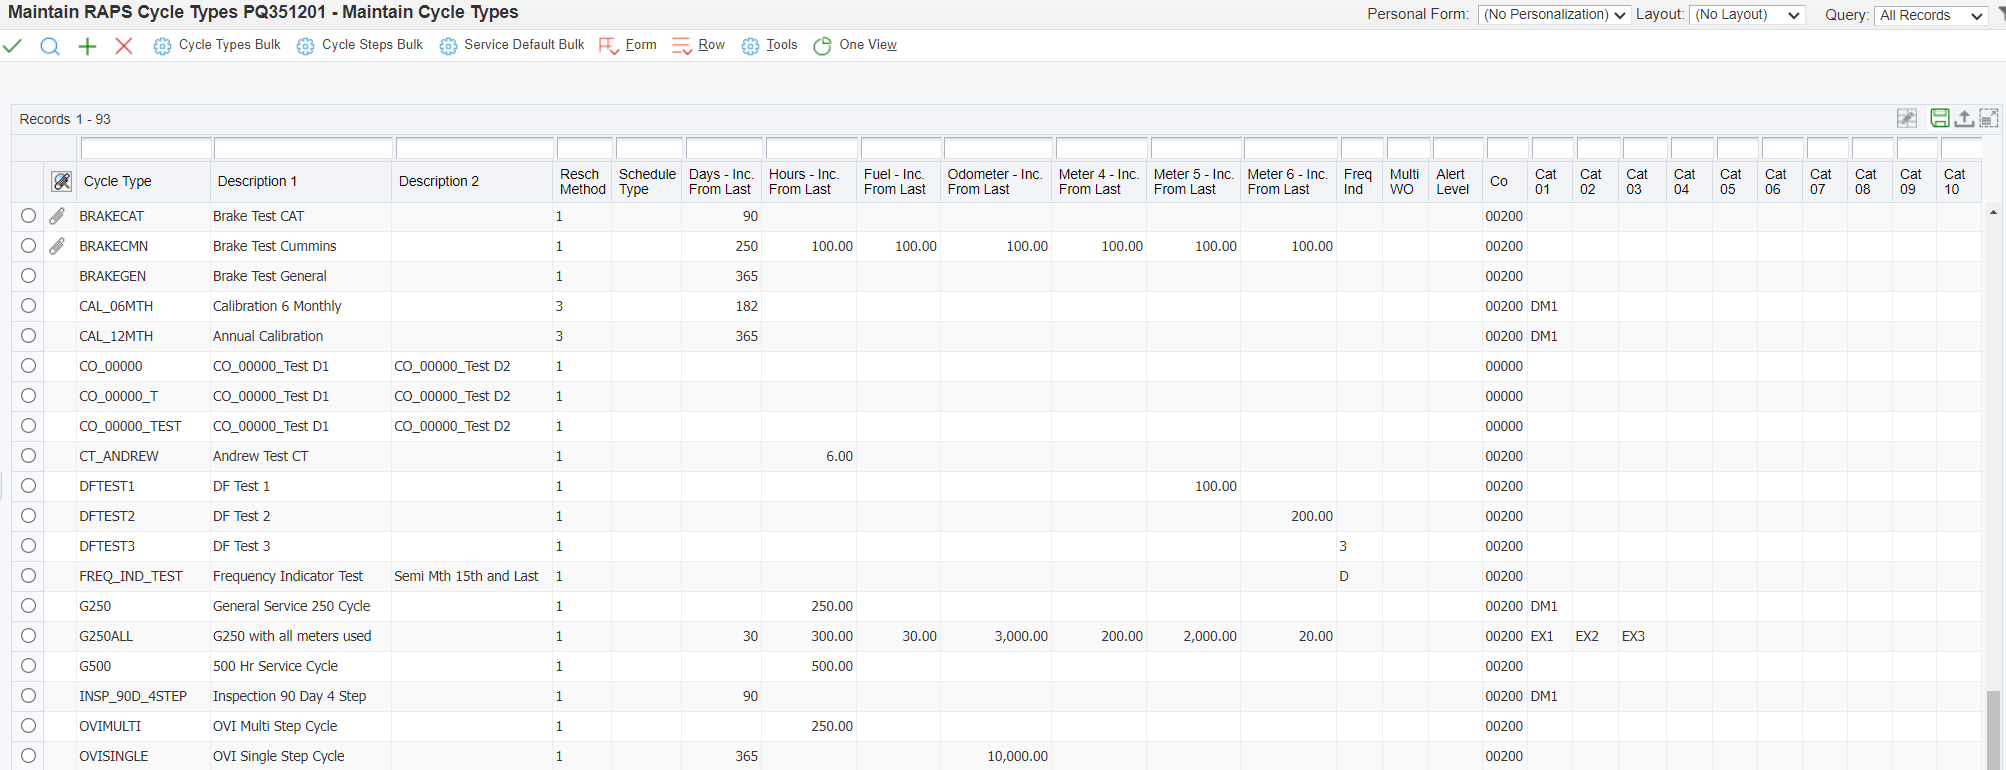
Task: Select the G250ALL row radio button
Action: point(28,636)
